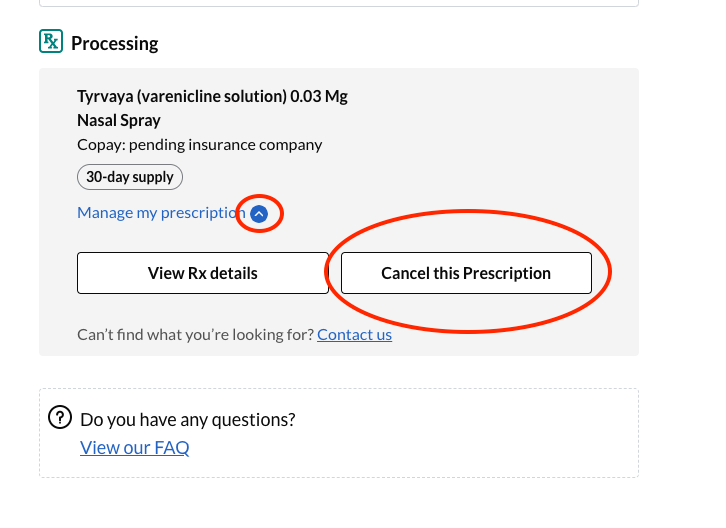
Task: Click the "(varenicline solution)" generic name text
Action: tap(212, 96)
